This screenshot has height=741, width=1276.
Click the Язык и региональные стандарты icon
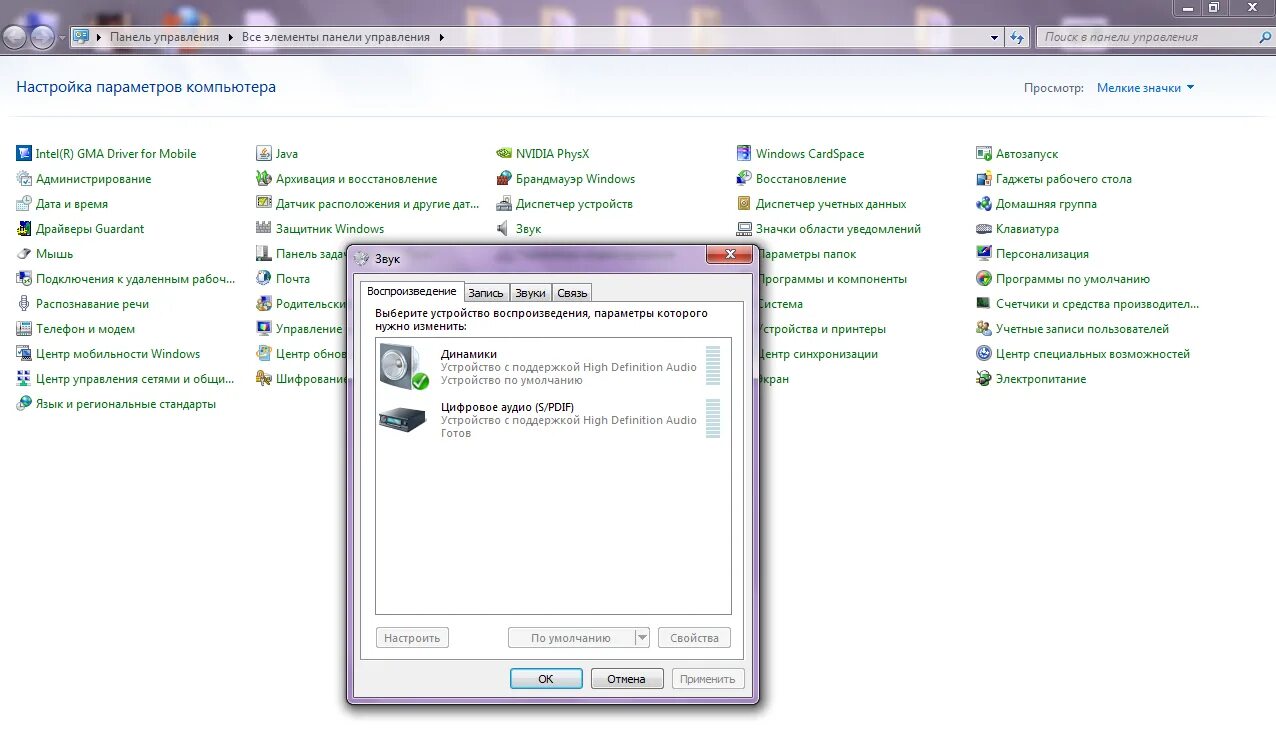(24, 403)
